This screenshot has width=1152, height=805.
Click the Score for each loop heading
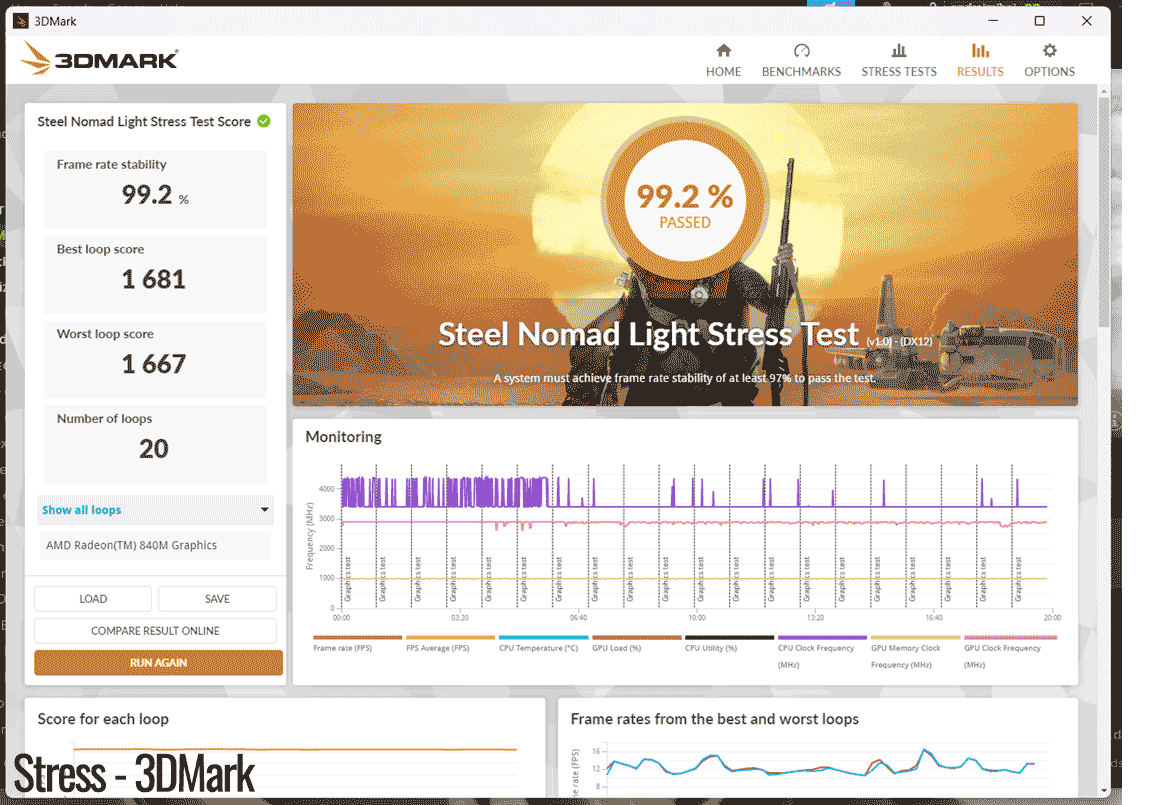coord(103,719)
